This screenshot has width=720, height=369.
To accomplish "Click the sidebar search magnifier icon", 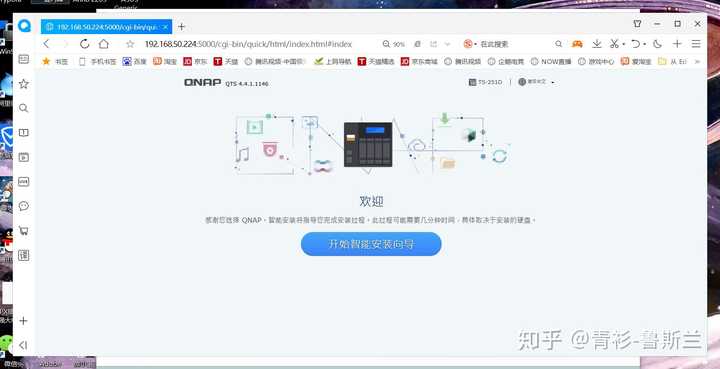I will tap(23, 108).
